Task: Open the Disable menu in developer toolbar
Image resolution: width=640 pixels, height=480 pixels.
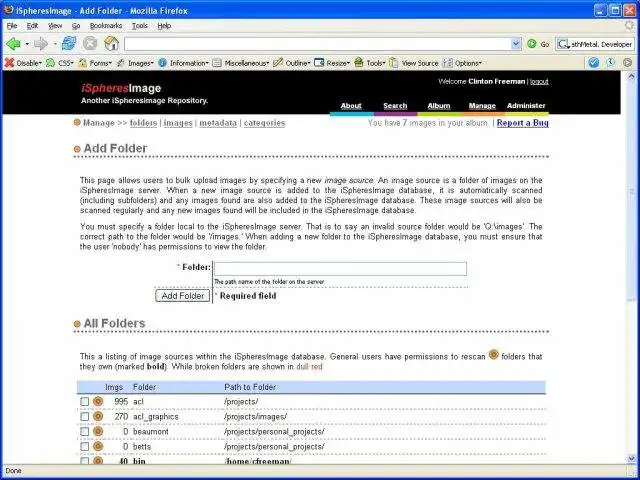Action: (x=23, y=63)
